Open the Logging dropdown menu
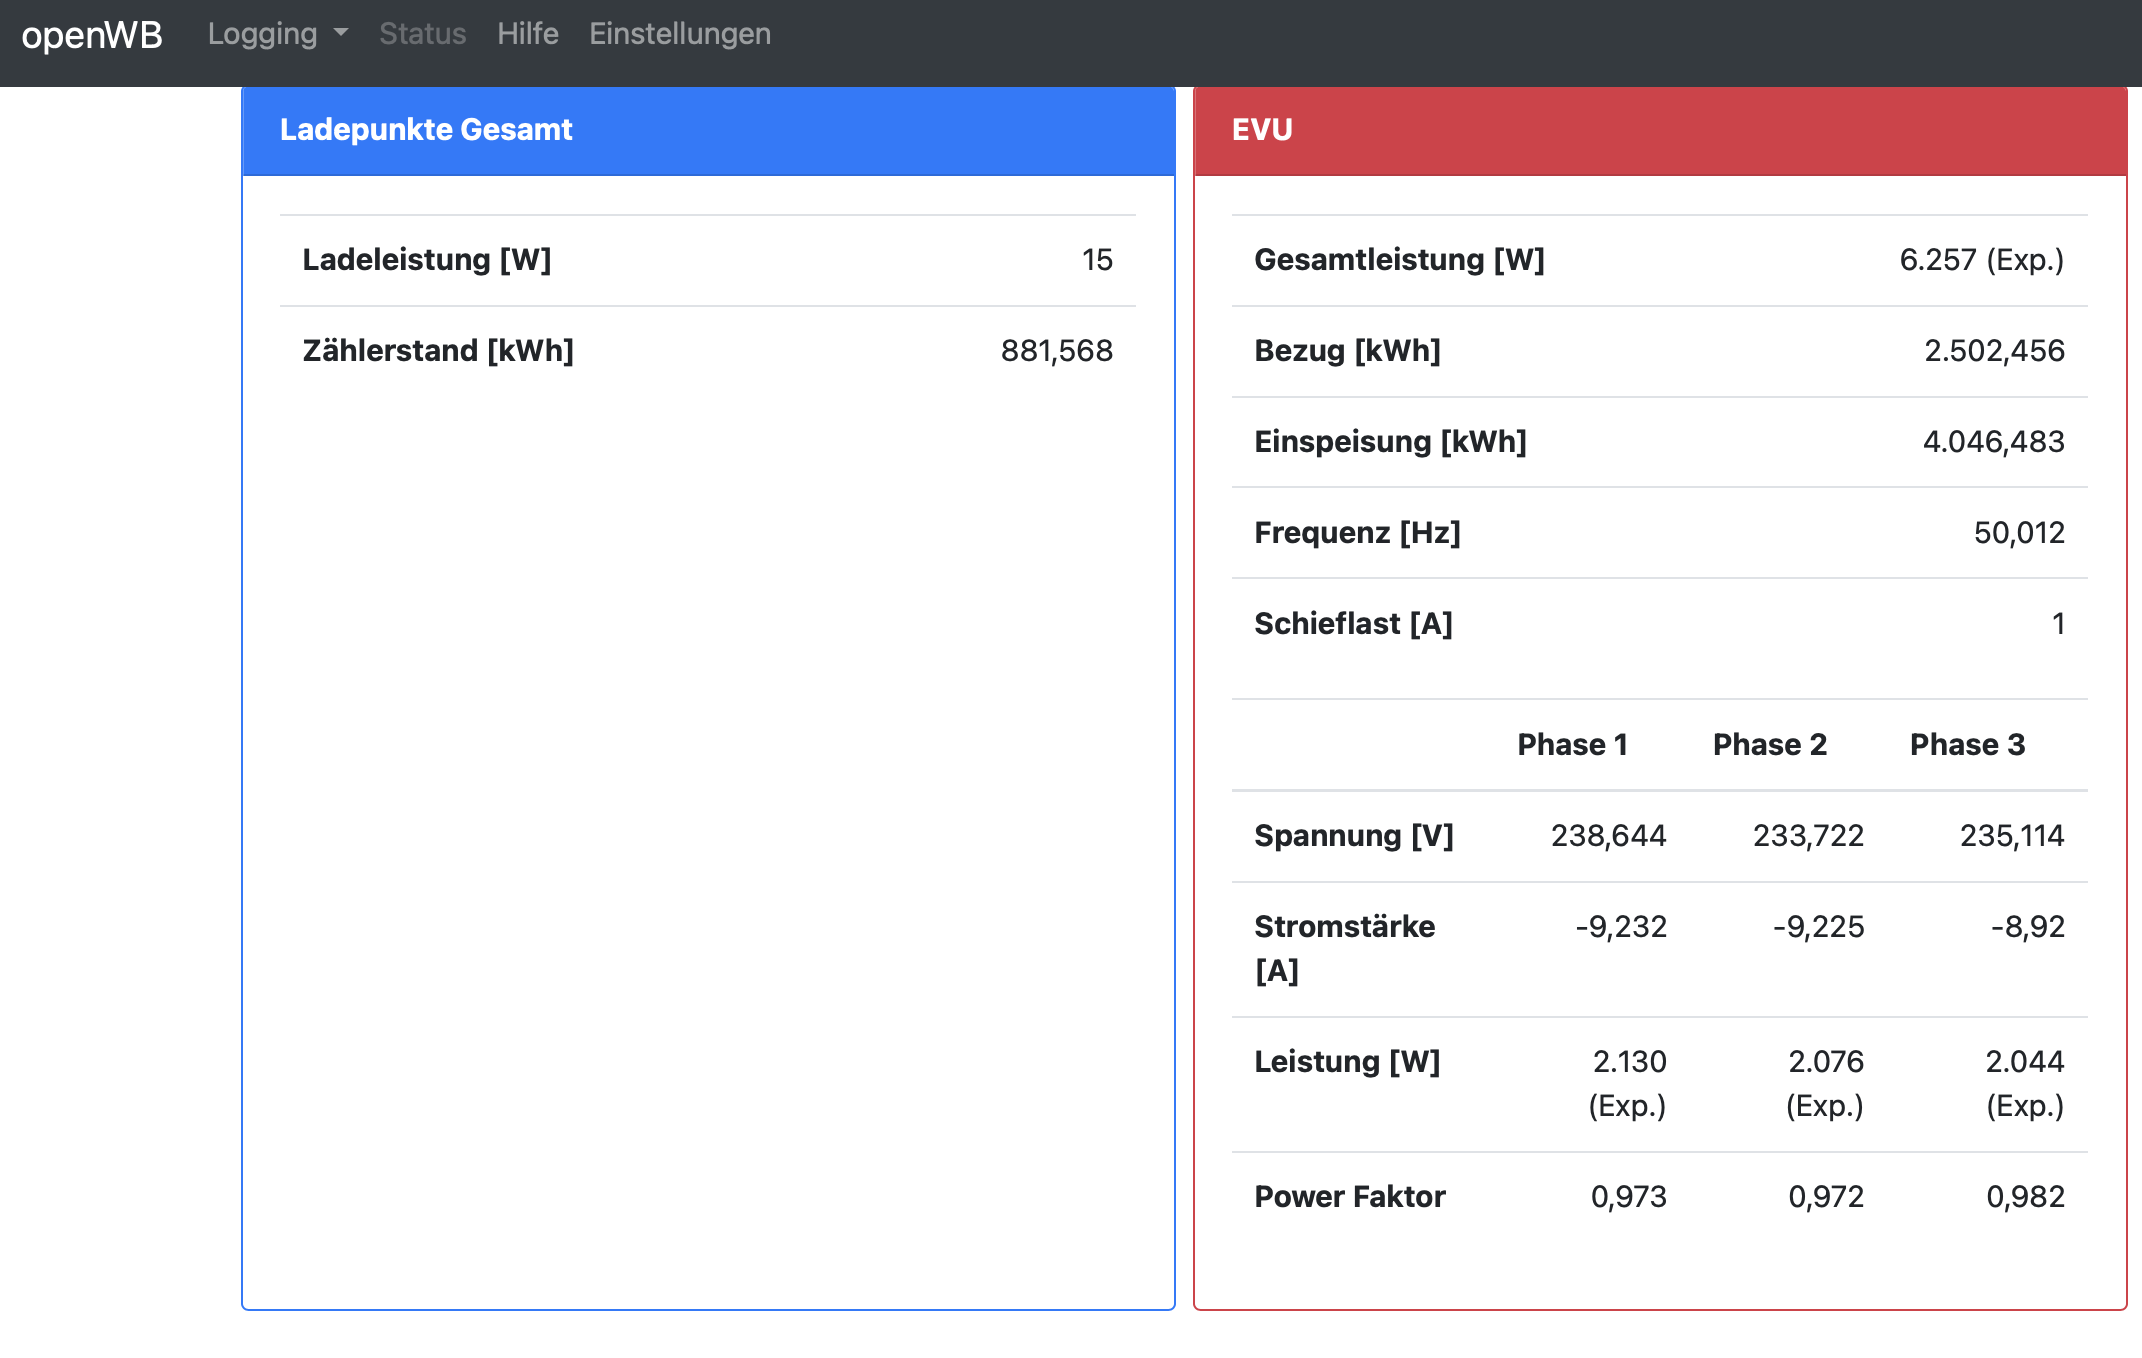 click(x=263, y=34)
